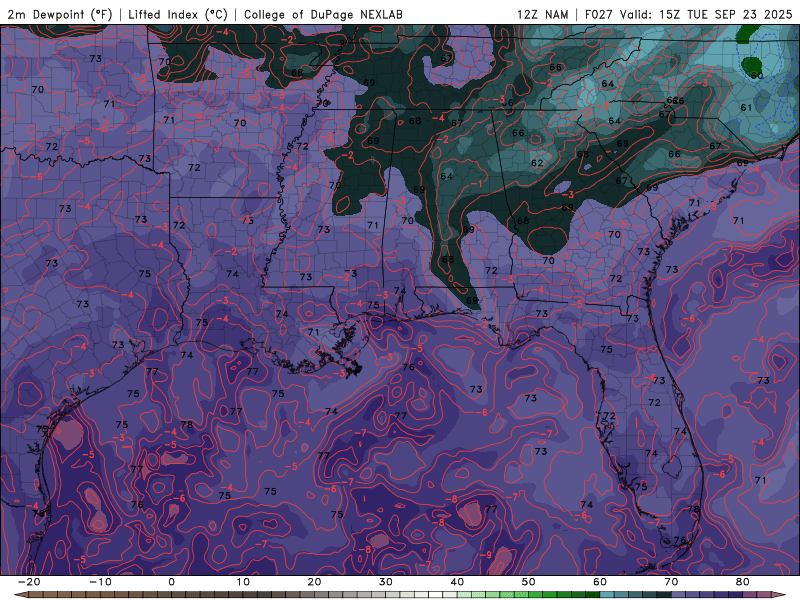
Task: Click the '-20' colorbar scale label
Action: tap(29, 582)
